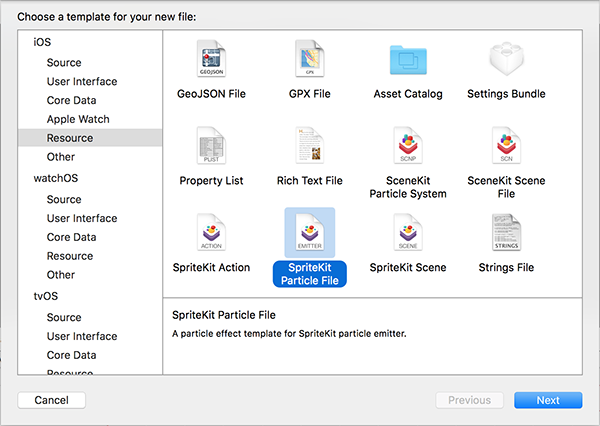Click the 'GeoJSON File' label
600x426 pixels.
(x=211, y=94)
